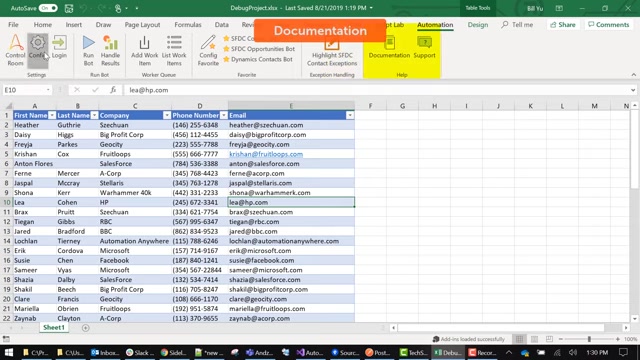Switch to Normal view icon
This screenshot has width=640, height=360.
(x=519, y=339)
